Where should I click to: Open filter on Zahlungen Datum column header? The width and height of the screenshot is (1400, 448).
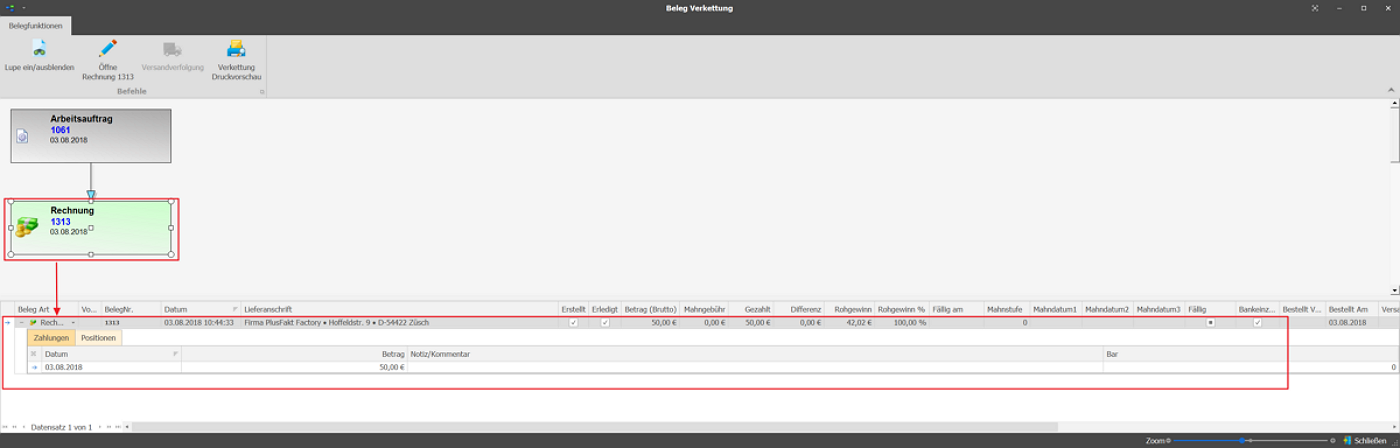175,354
